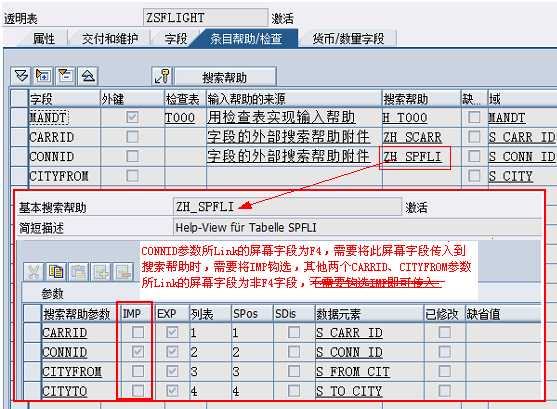Click the basic search help field ZH_SPFLI
Viewport: 557px width, 409px height.
(x=287, y=206)
